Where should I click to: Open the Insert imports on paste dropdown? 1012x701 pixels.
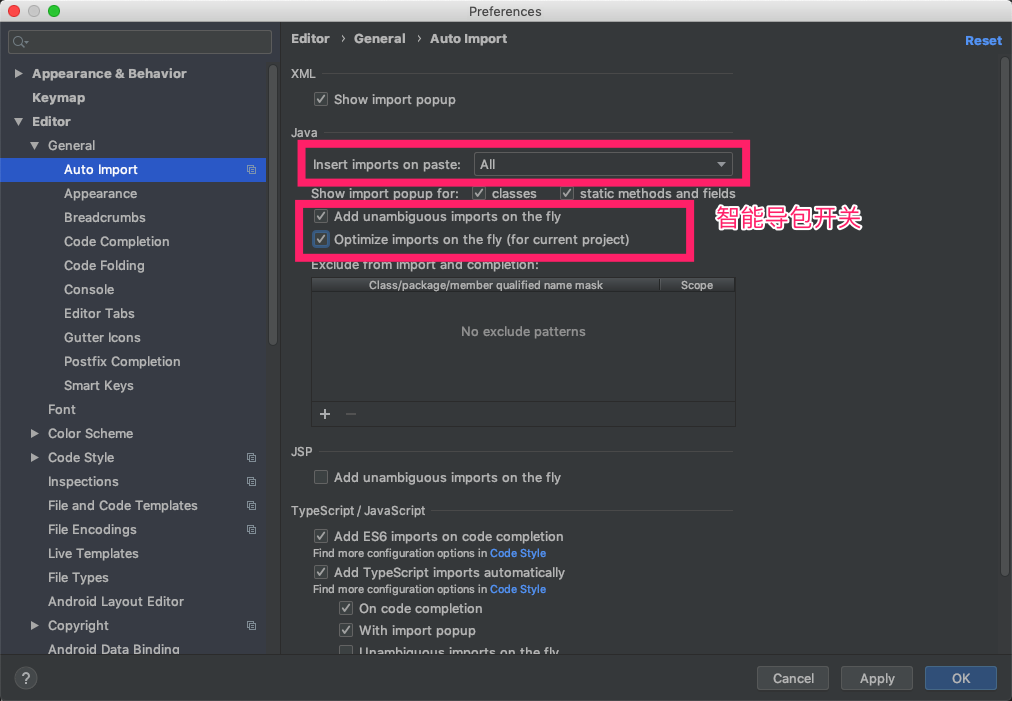click(x=603, y=164)
